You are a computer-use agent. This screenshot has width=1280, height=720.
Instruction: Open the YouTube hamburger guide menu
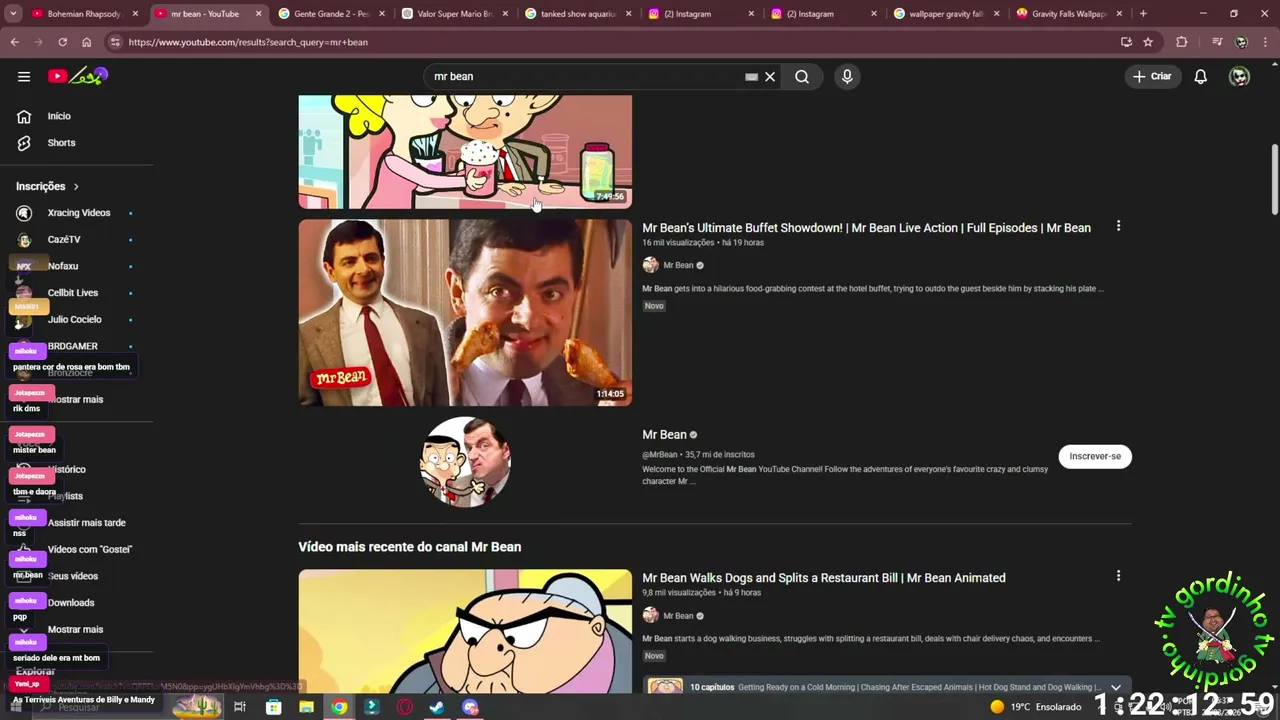(x=24, y=76)
